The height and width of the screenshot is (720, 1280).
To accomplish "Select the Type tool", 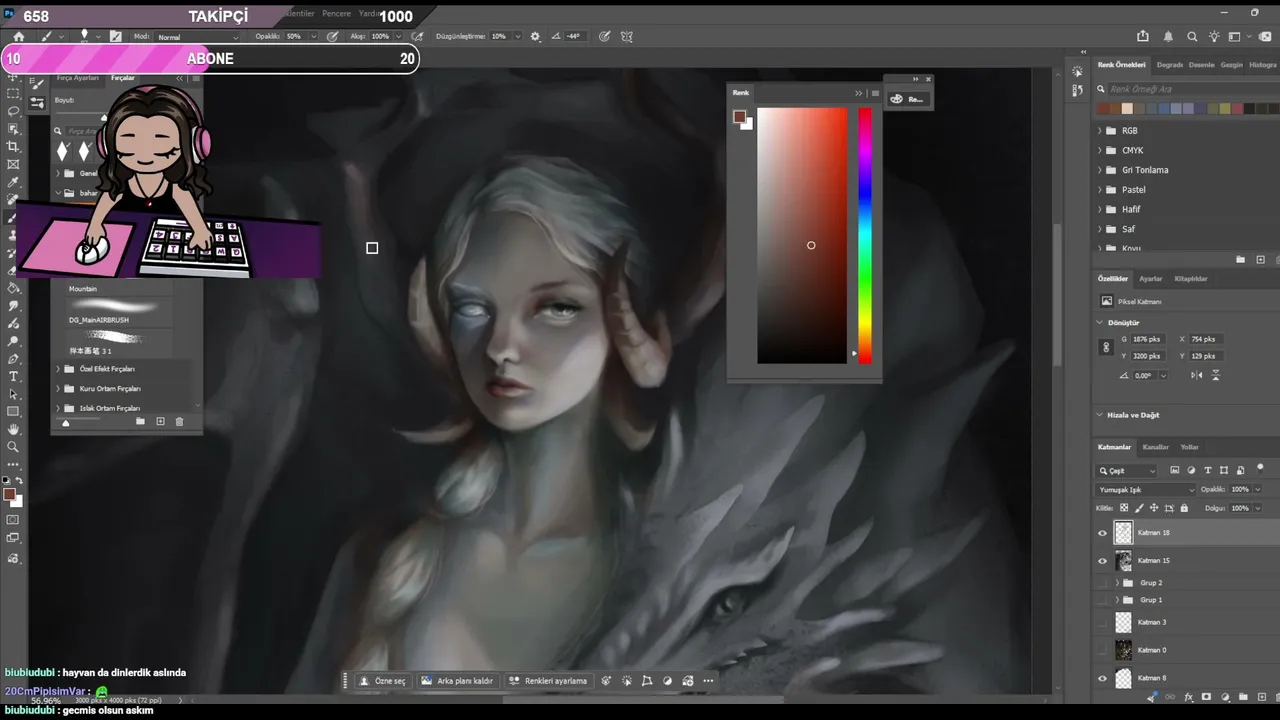I will (14, 376).
